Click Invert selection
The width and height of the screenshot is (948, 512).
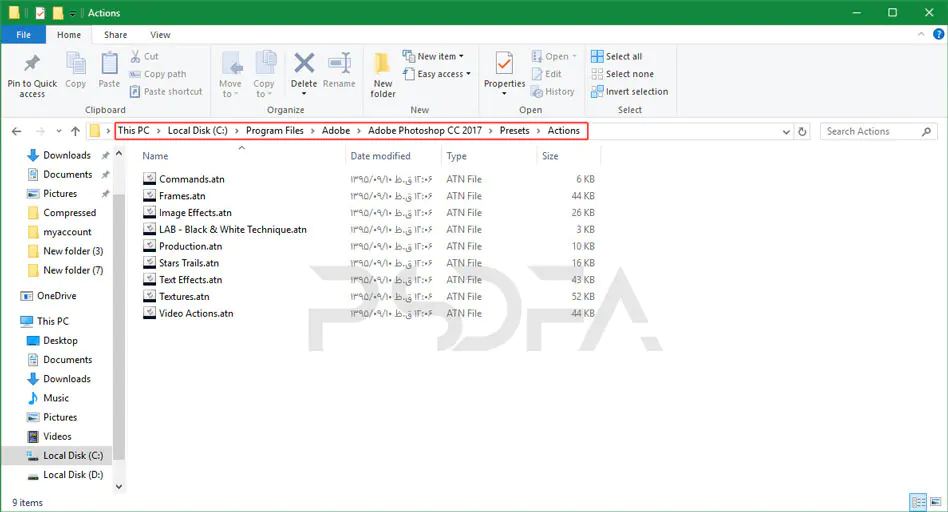coord(629,91)
